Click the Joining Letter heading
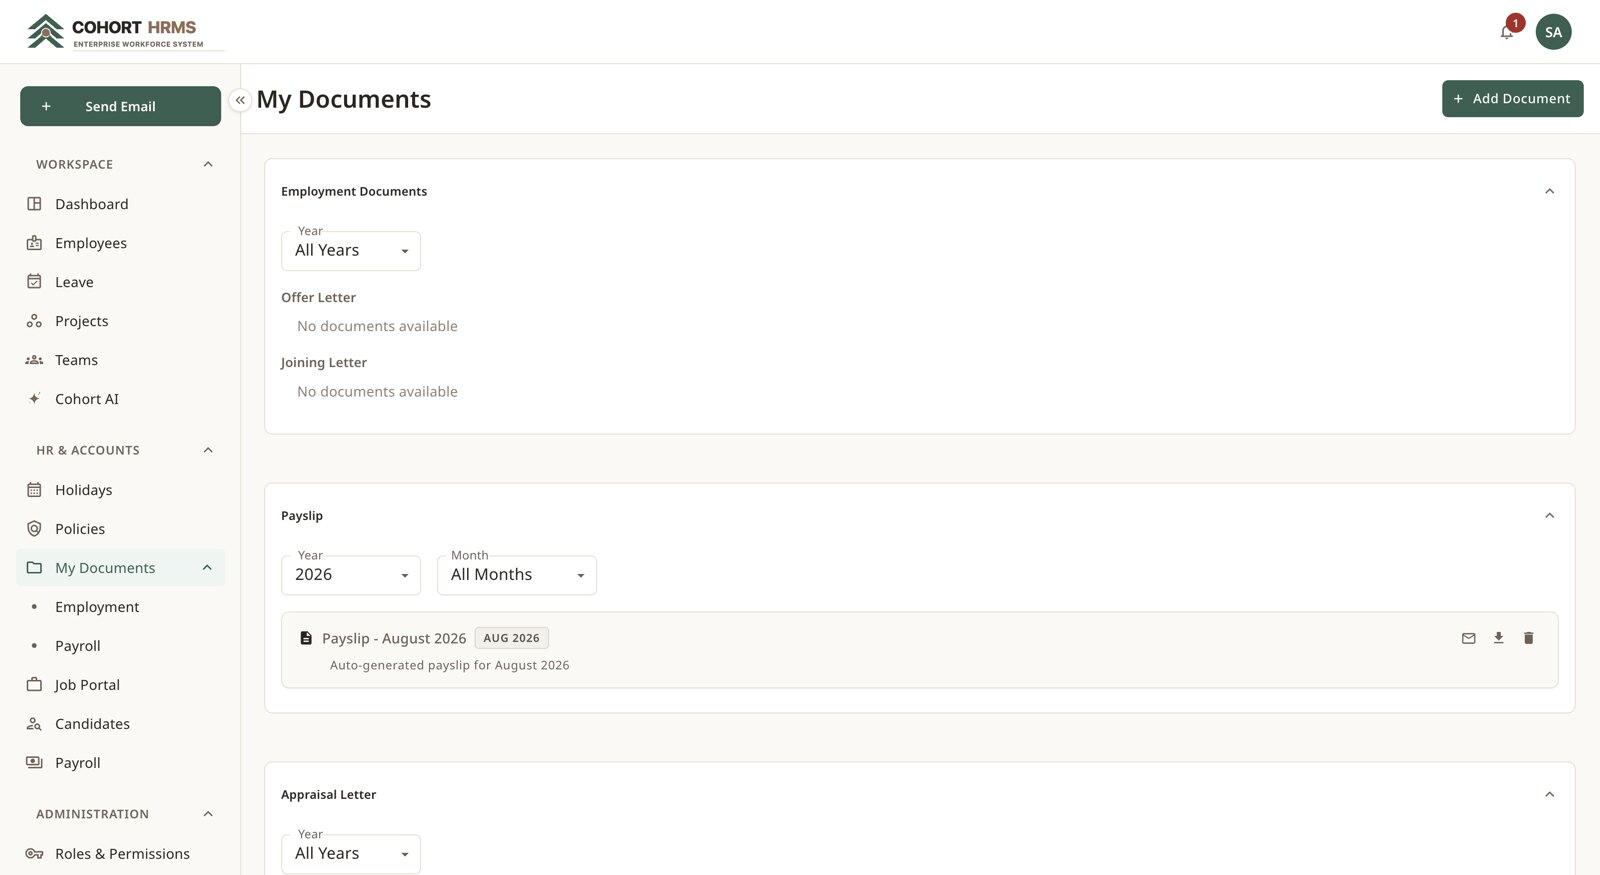 (324, 363)
